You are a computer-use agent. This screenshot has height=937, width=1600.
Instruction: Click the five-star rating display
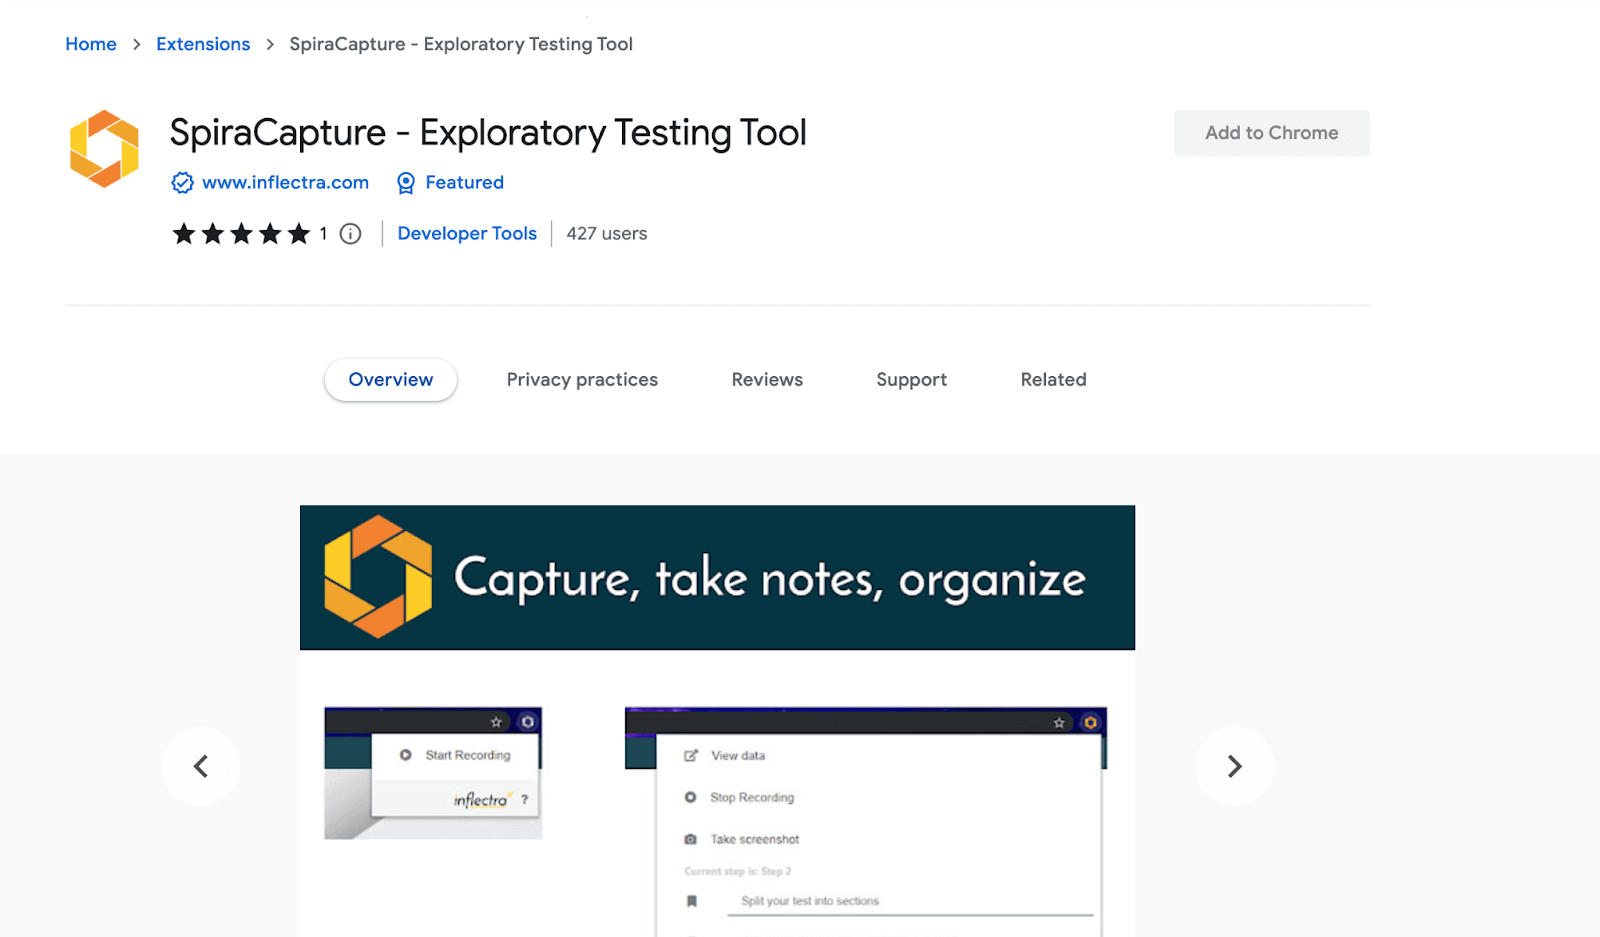pos(241,233)
